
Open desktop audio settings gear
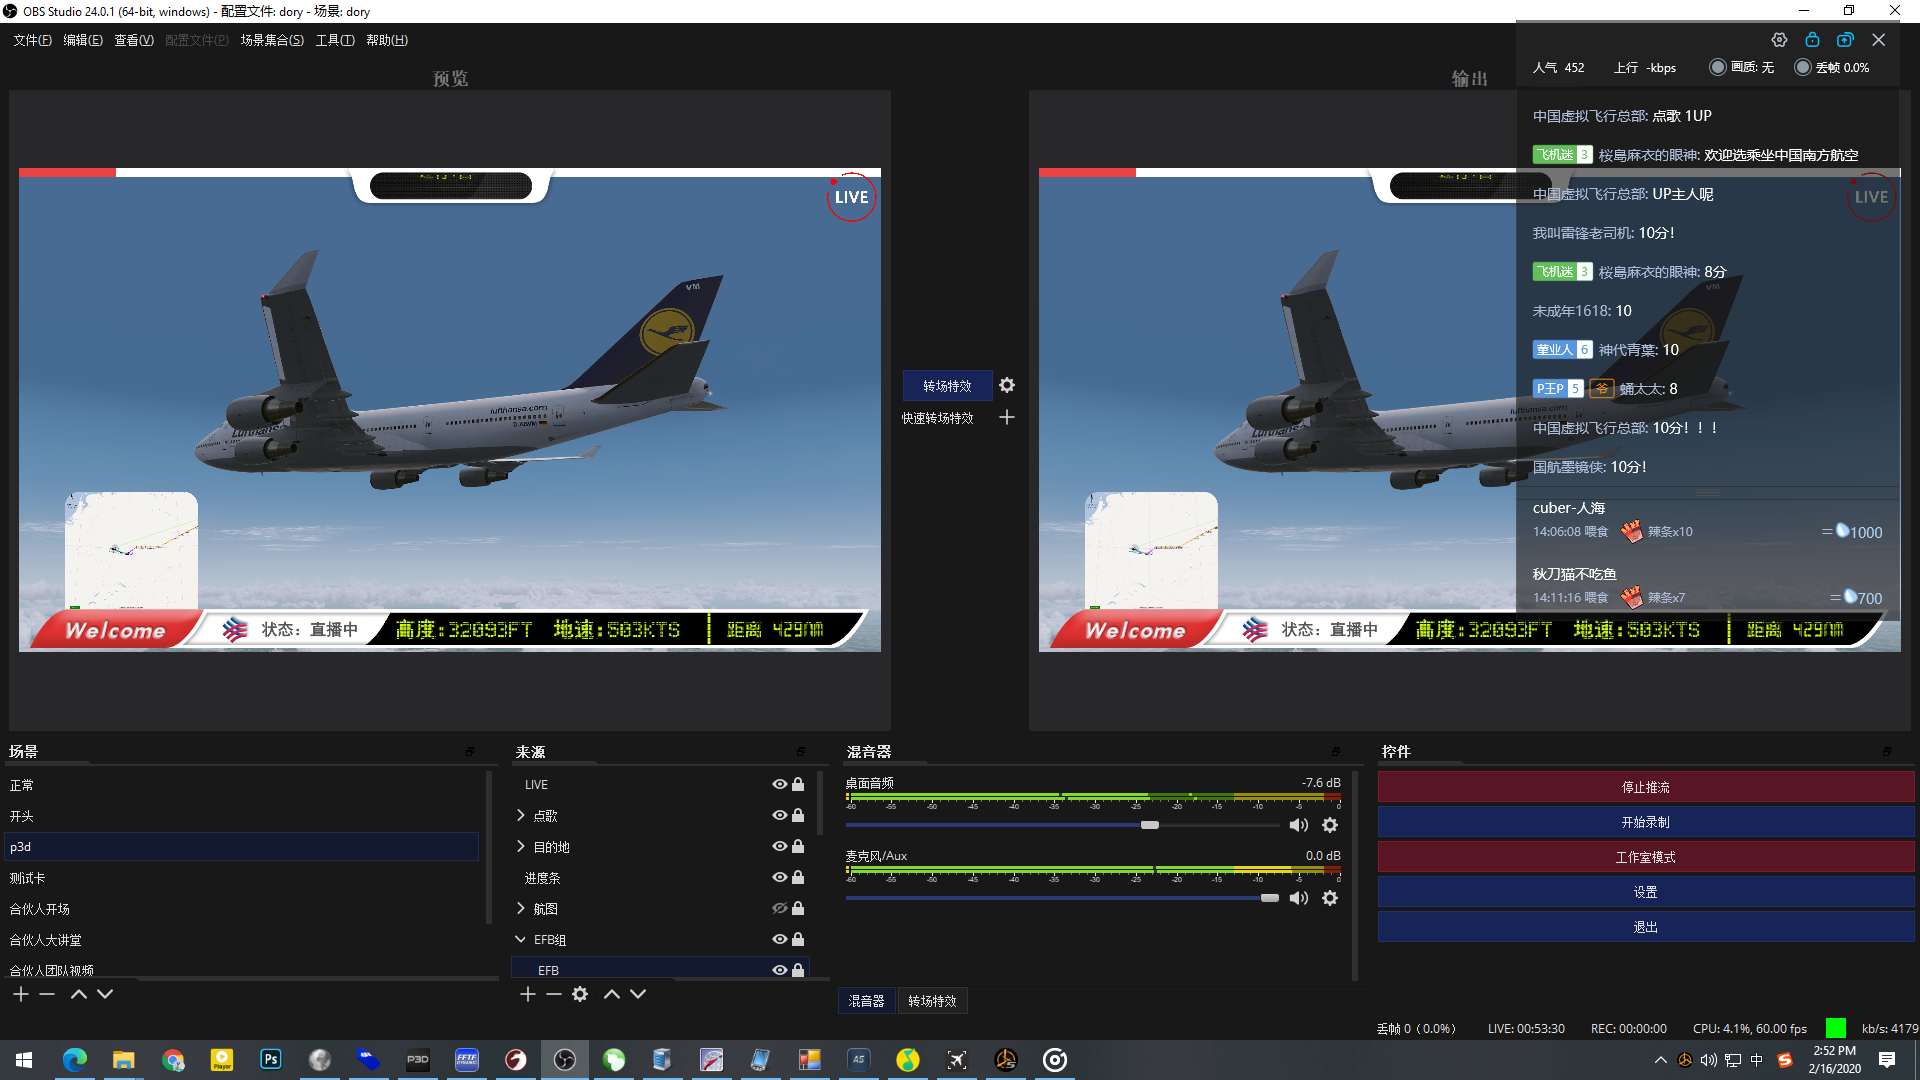[1330, 825]
